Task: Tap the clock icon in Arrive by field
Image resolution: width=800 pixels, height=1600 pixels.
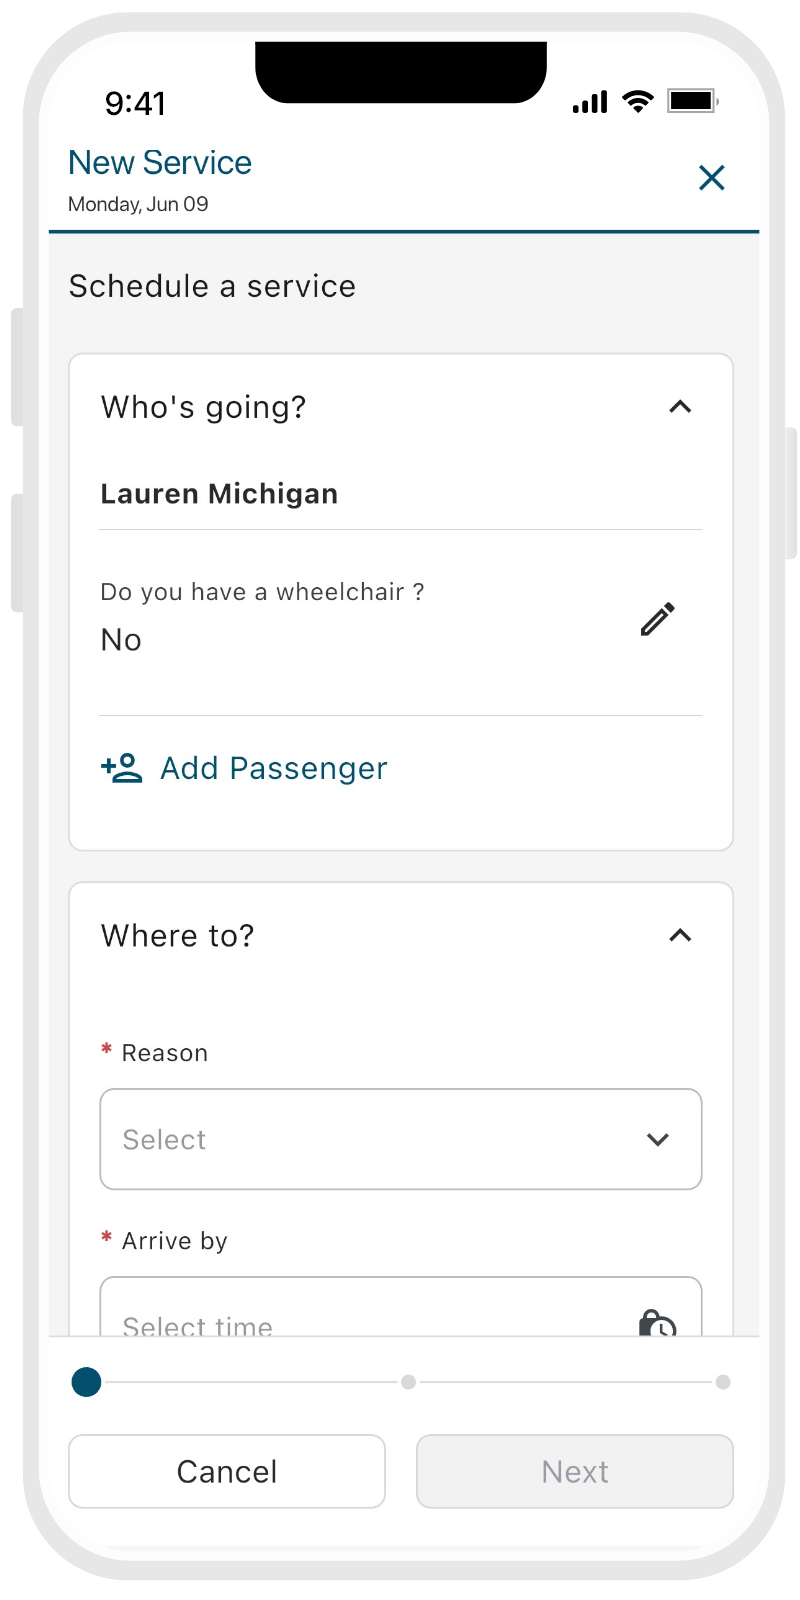Action: click(x=657, y=1323)
